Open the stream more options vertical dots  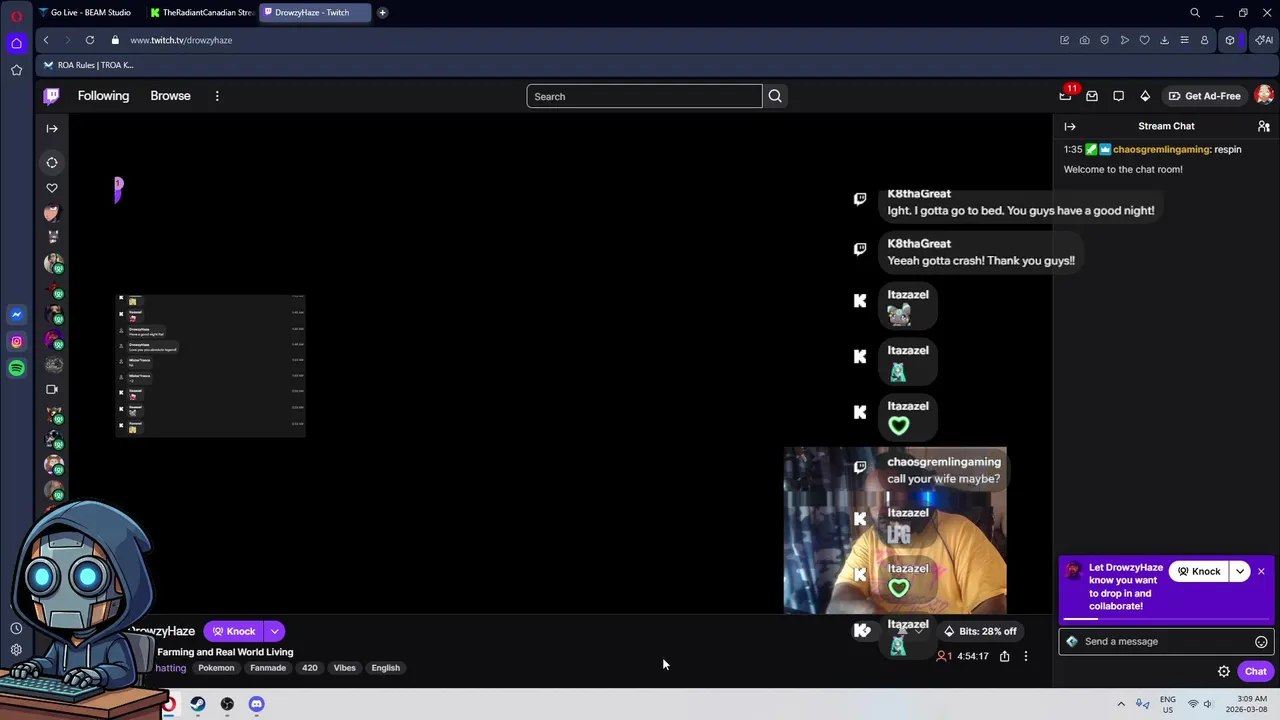pyautogui.click(x=1025, y=656)
